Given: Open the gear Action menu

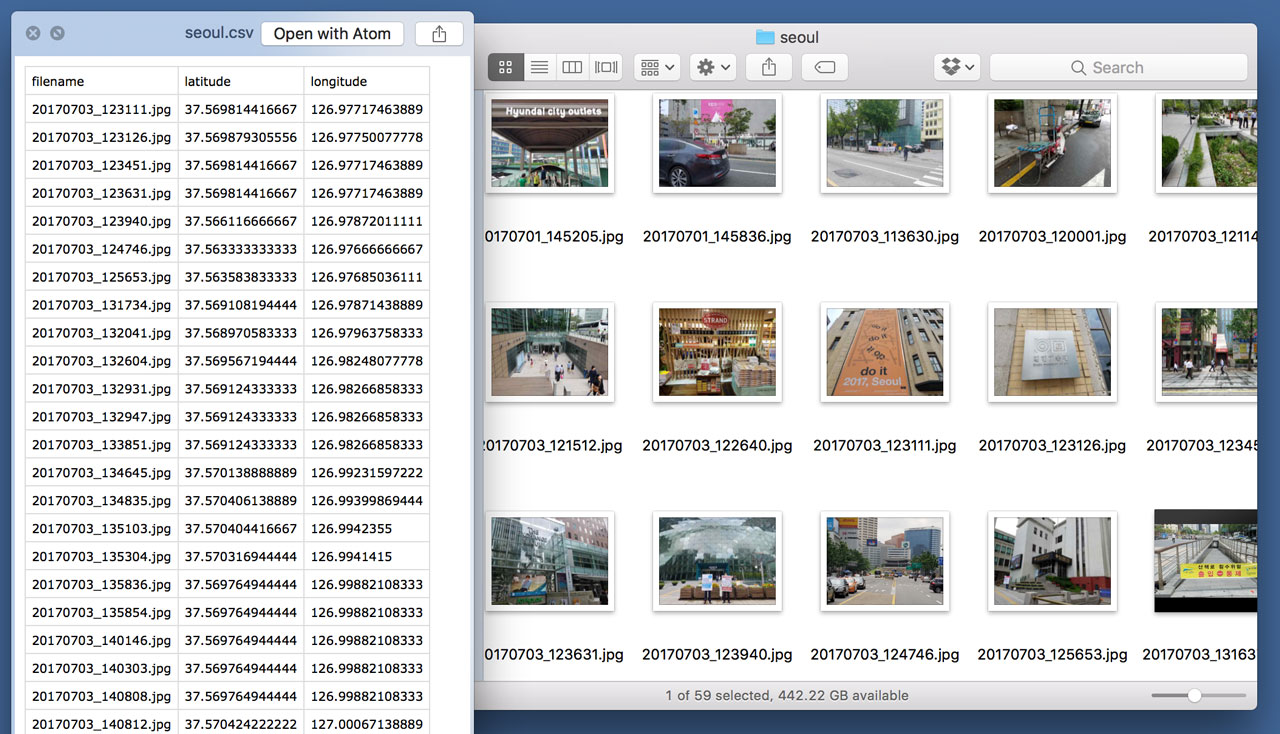Looking at the screenshot, I should [x=714, y=67].
